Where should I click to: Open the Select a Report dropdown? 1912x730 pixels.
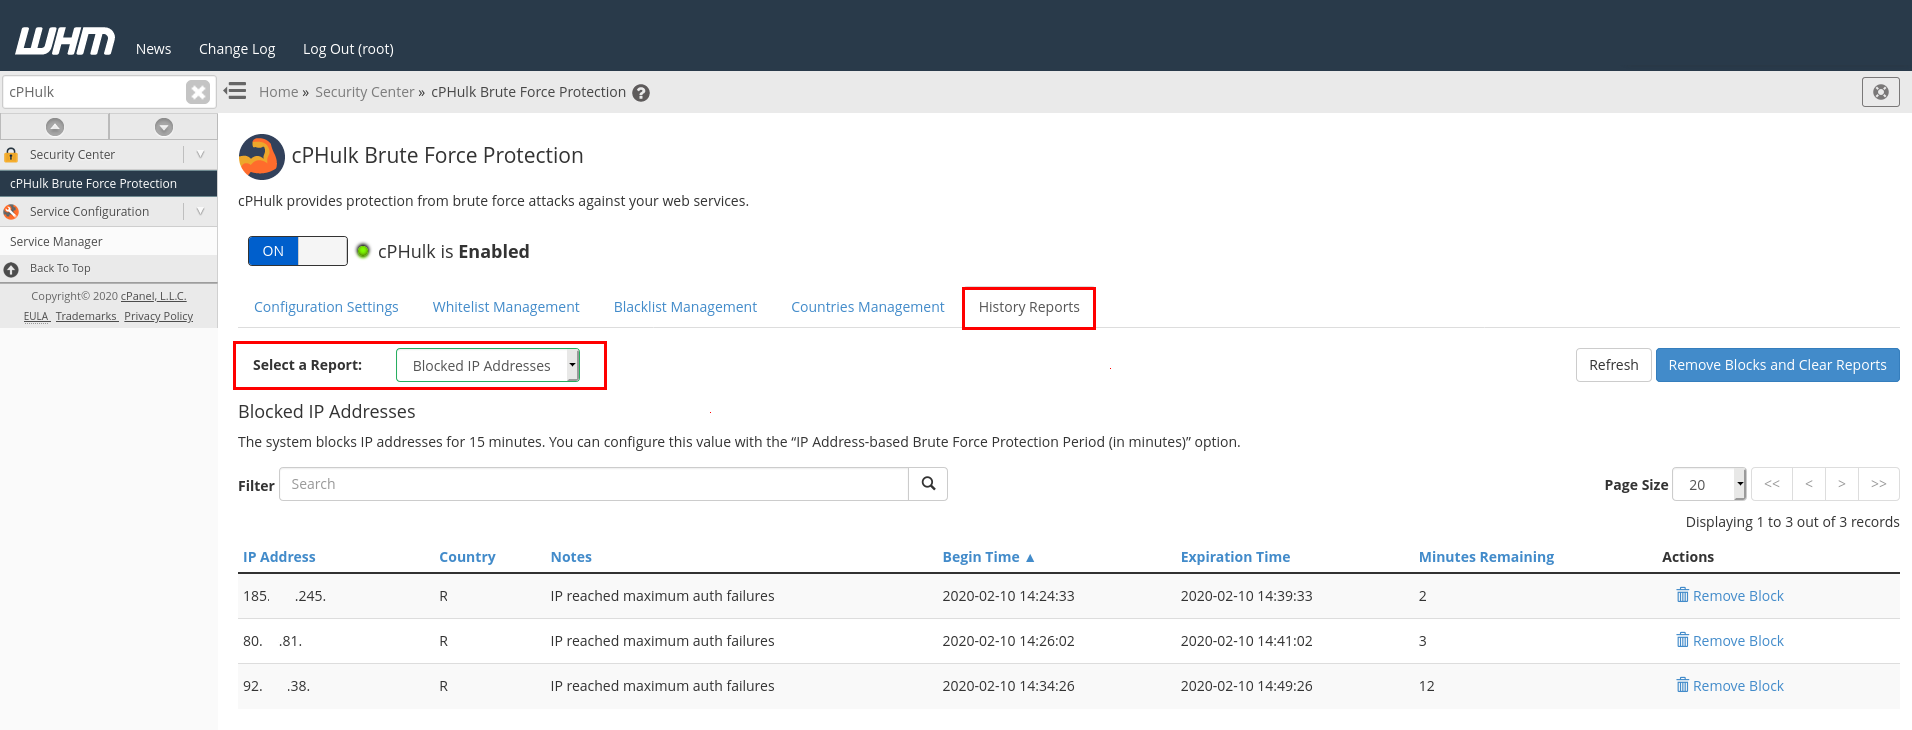click(488, 365)
